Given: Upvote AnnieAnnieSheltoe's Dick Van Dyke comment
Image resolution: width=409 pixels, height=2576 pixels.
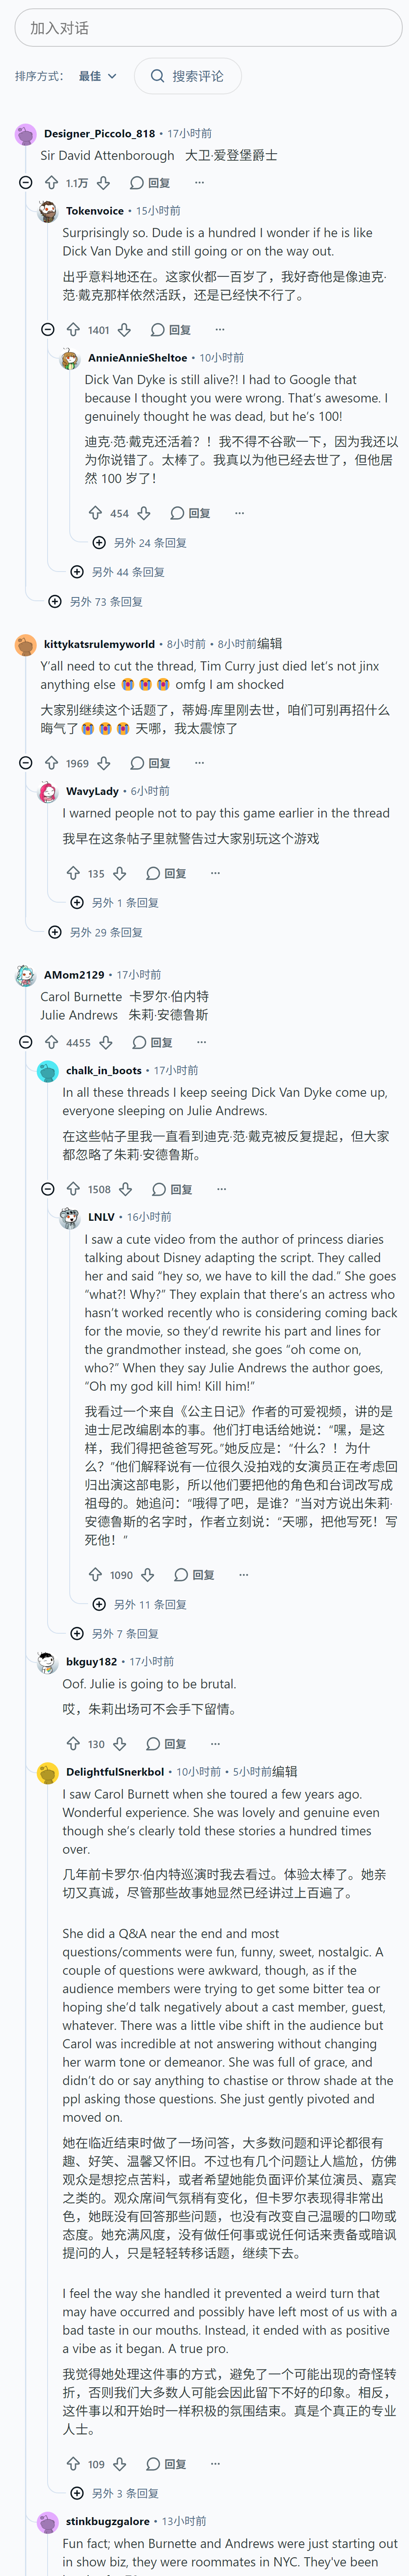Looking at the screenshot, I should (96, 513).
